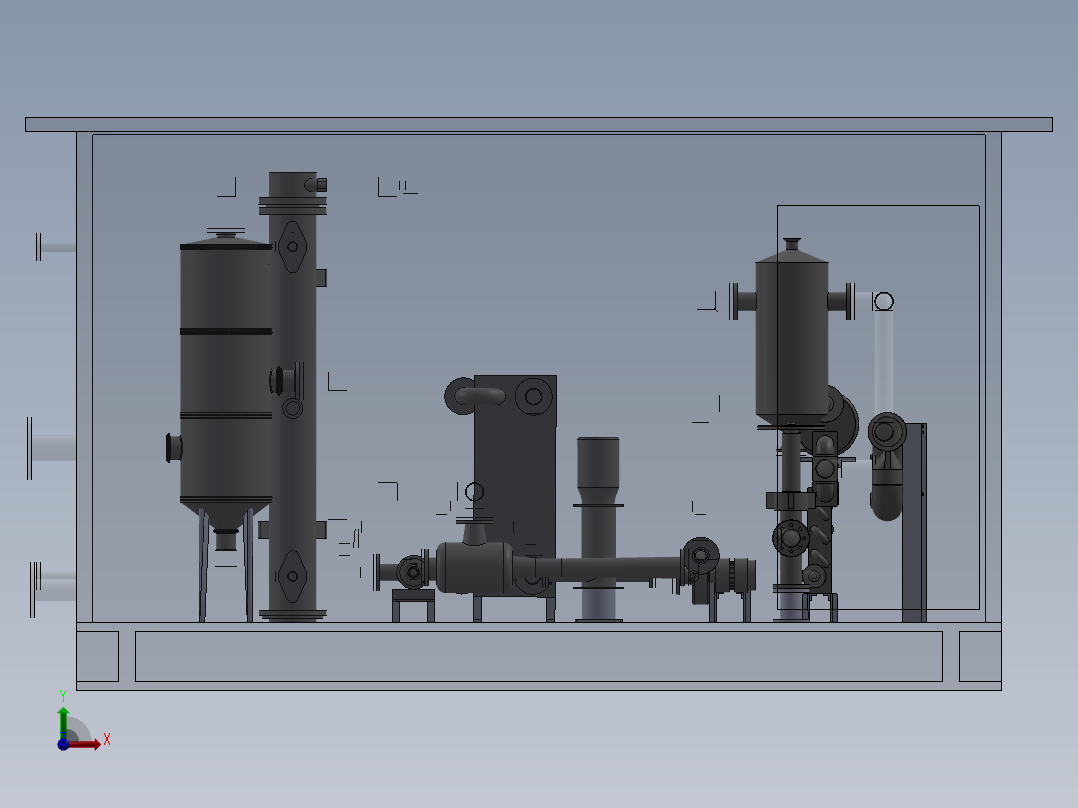Viewport: 1078px width, 808px height.
Task: Select the side nozzle on the conical tank
Action: click(x=174, y=448)
